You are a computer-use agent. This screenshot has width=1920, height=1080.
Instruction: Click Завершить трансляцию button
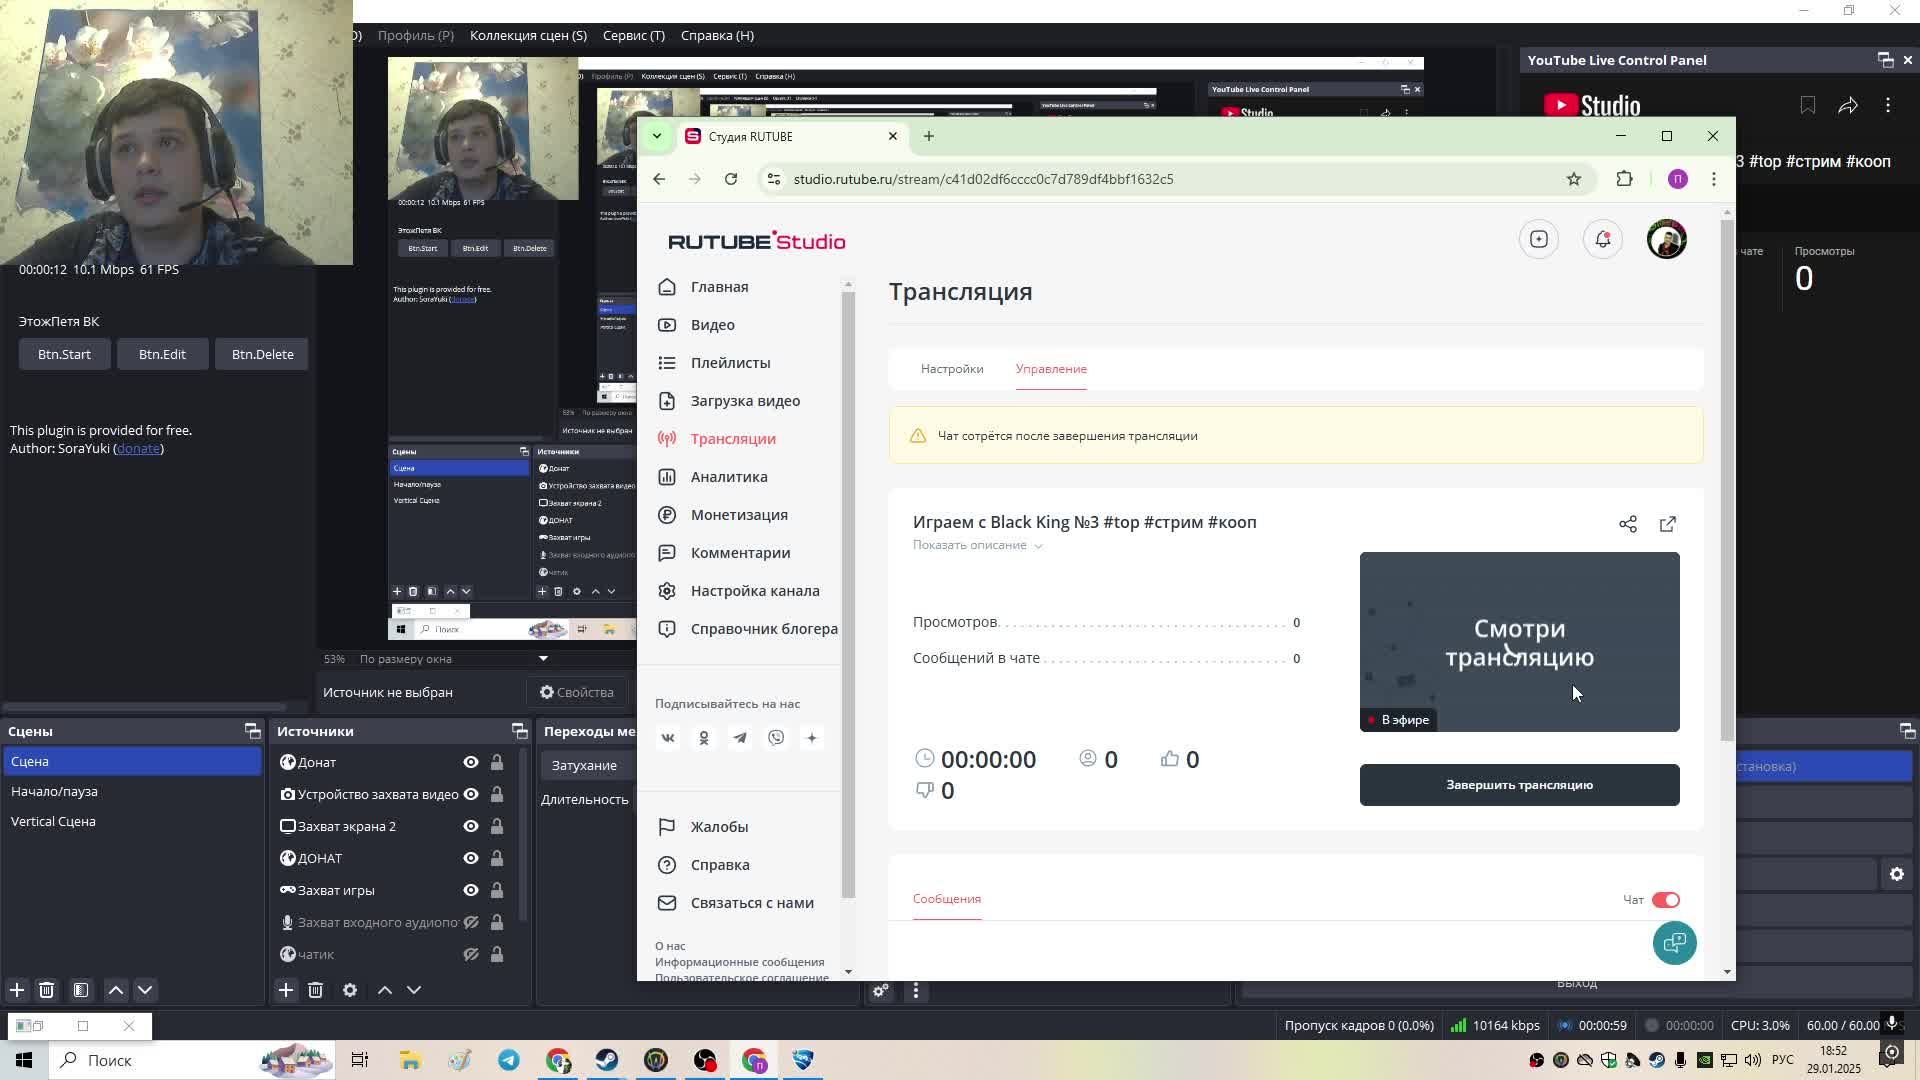[1518, 785]
